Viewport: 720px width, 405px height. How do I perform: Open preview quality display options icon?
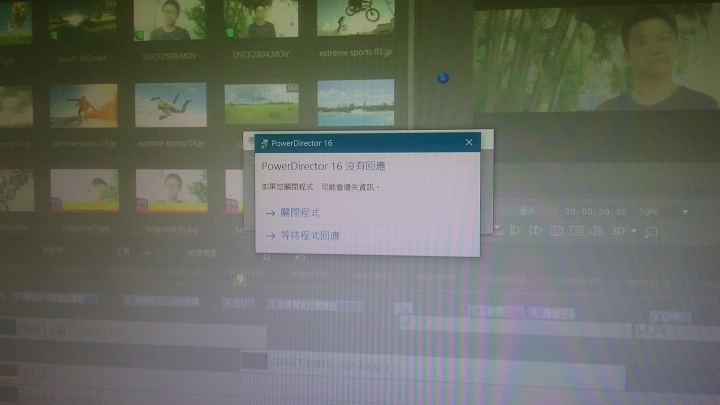(x=576, y=231)
